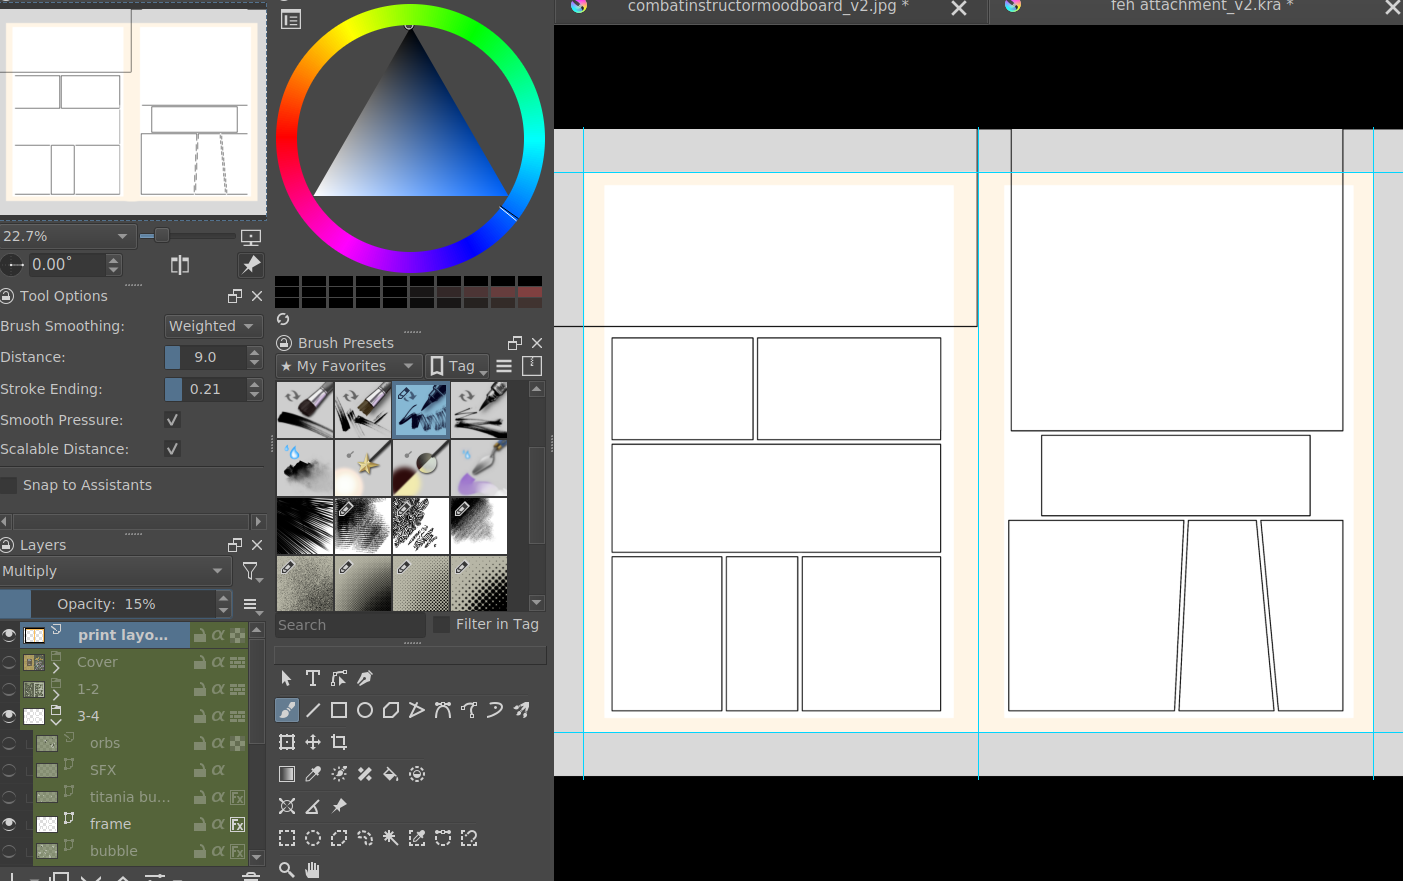
Task: Disable the Smooth Pressure checkbox
Action: click(x=172, y=420)
